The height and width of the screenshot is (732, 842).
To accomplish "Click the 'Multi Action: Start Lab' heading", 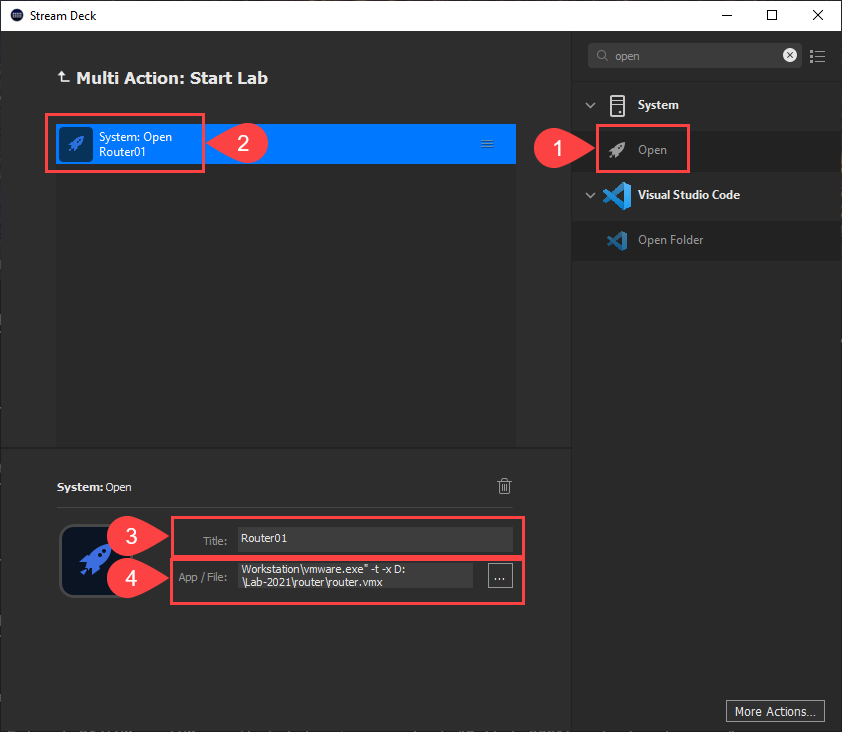I will (172, 78).
